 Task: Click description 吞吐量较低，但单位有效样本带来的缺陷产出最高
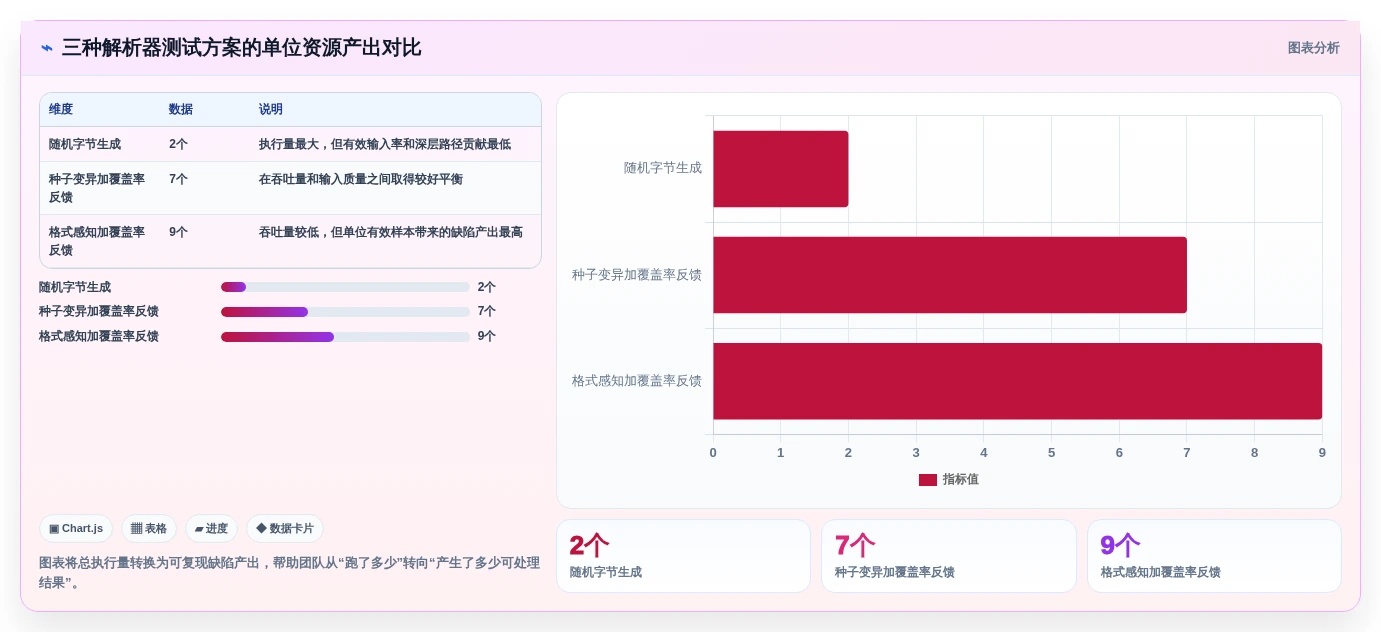pyautogui.click(x=391, y=232)
